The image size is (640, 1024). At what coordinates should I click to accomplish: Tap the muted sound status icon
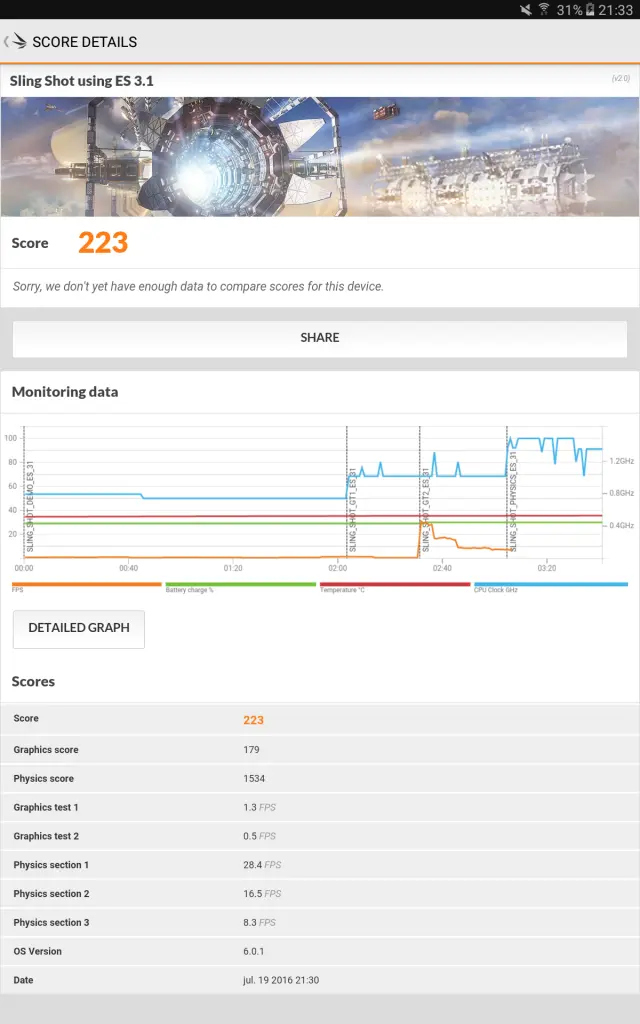pyautogui.click(x=527, y=10)
